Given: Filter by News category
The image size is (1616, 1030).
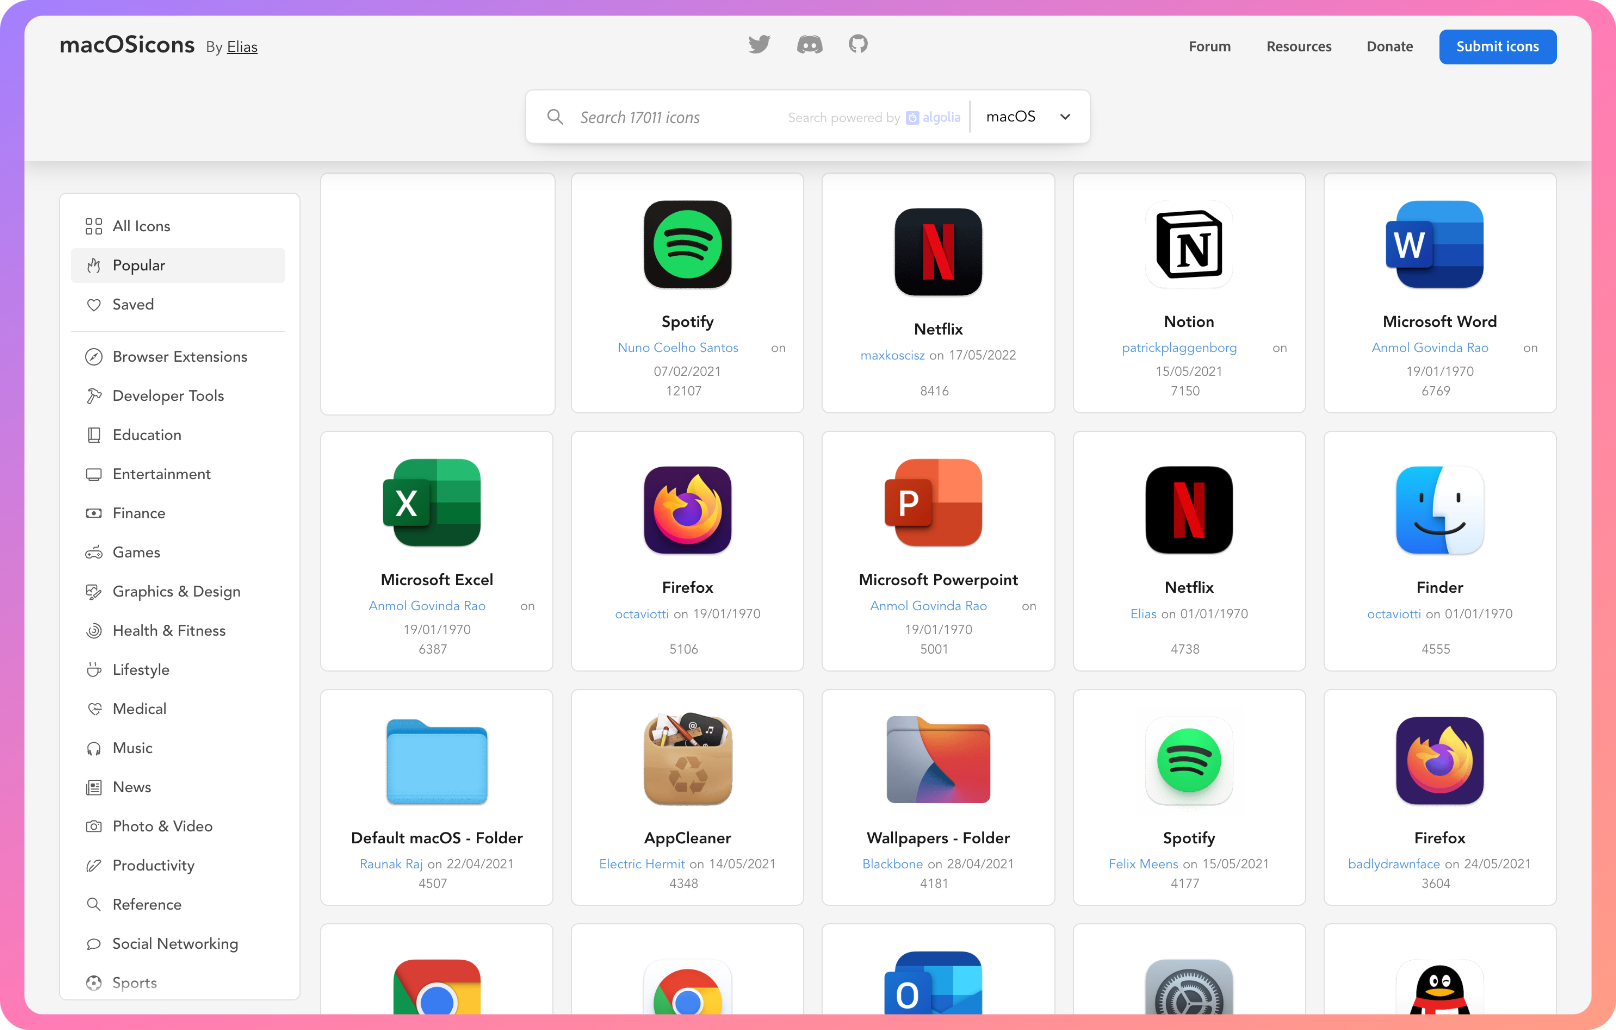Looking at the screenshot, I should point(177,787).
